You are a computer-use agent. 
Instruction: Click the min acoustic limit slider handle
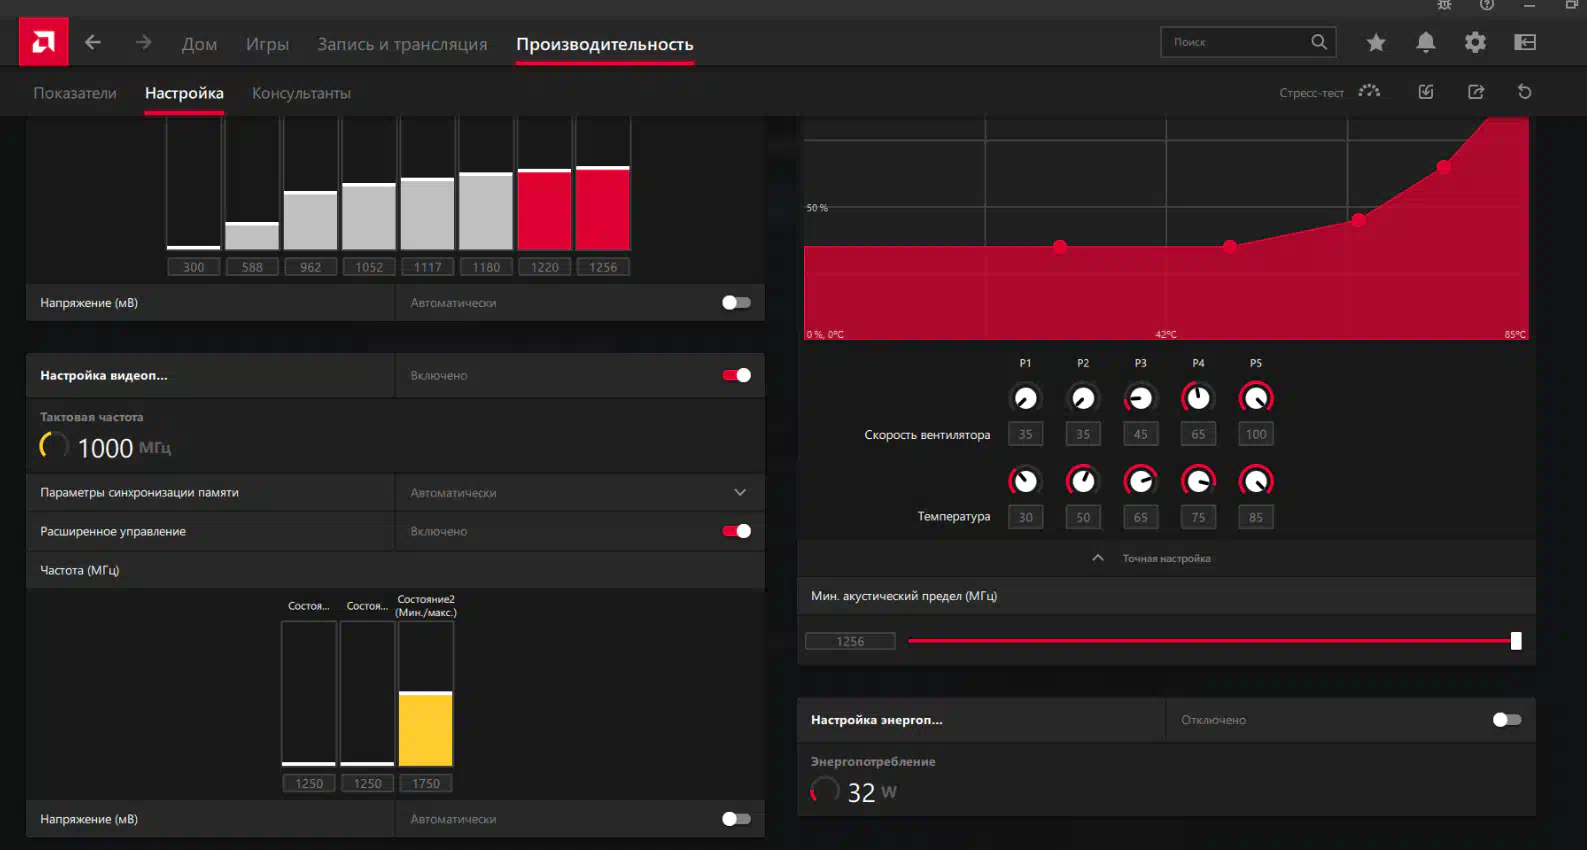point(1516,641)
